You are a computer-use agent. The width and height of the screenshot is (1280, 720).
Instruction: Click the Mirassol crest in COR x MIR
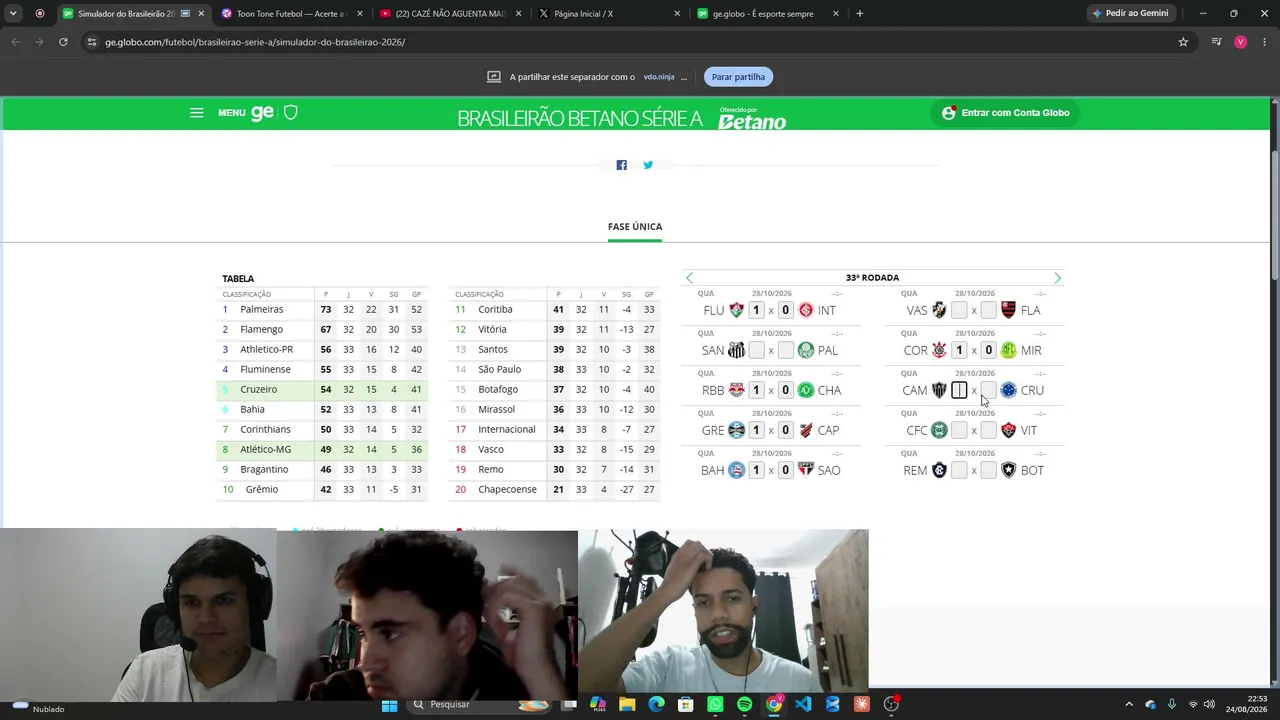click(1008, 350)
